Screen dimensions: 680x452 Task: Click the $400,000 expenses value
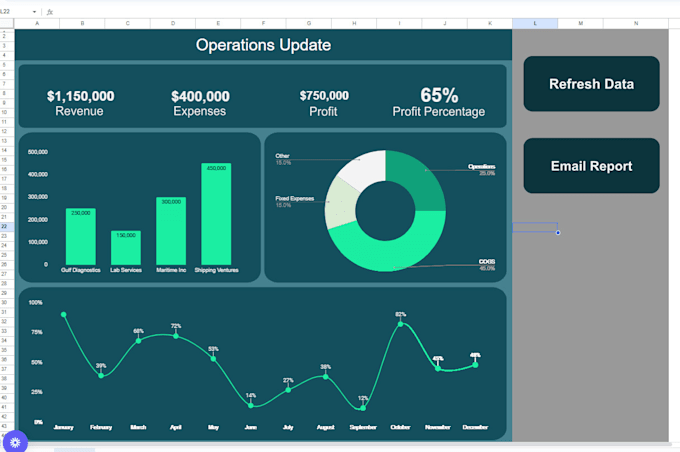coord(200,96)
